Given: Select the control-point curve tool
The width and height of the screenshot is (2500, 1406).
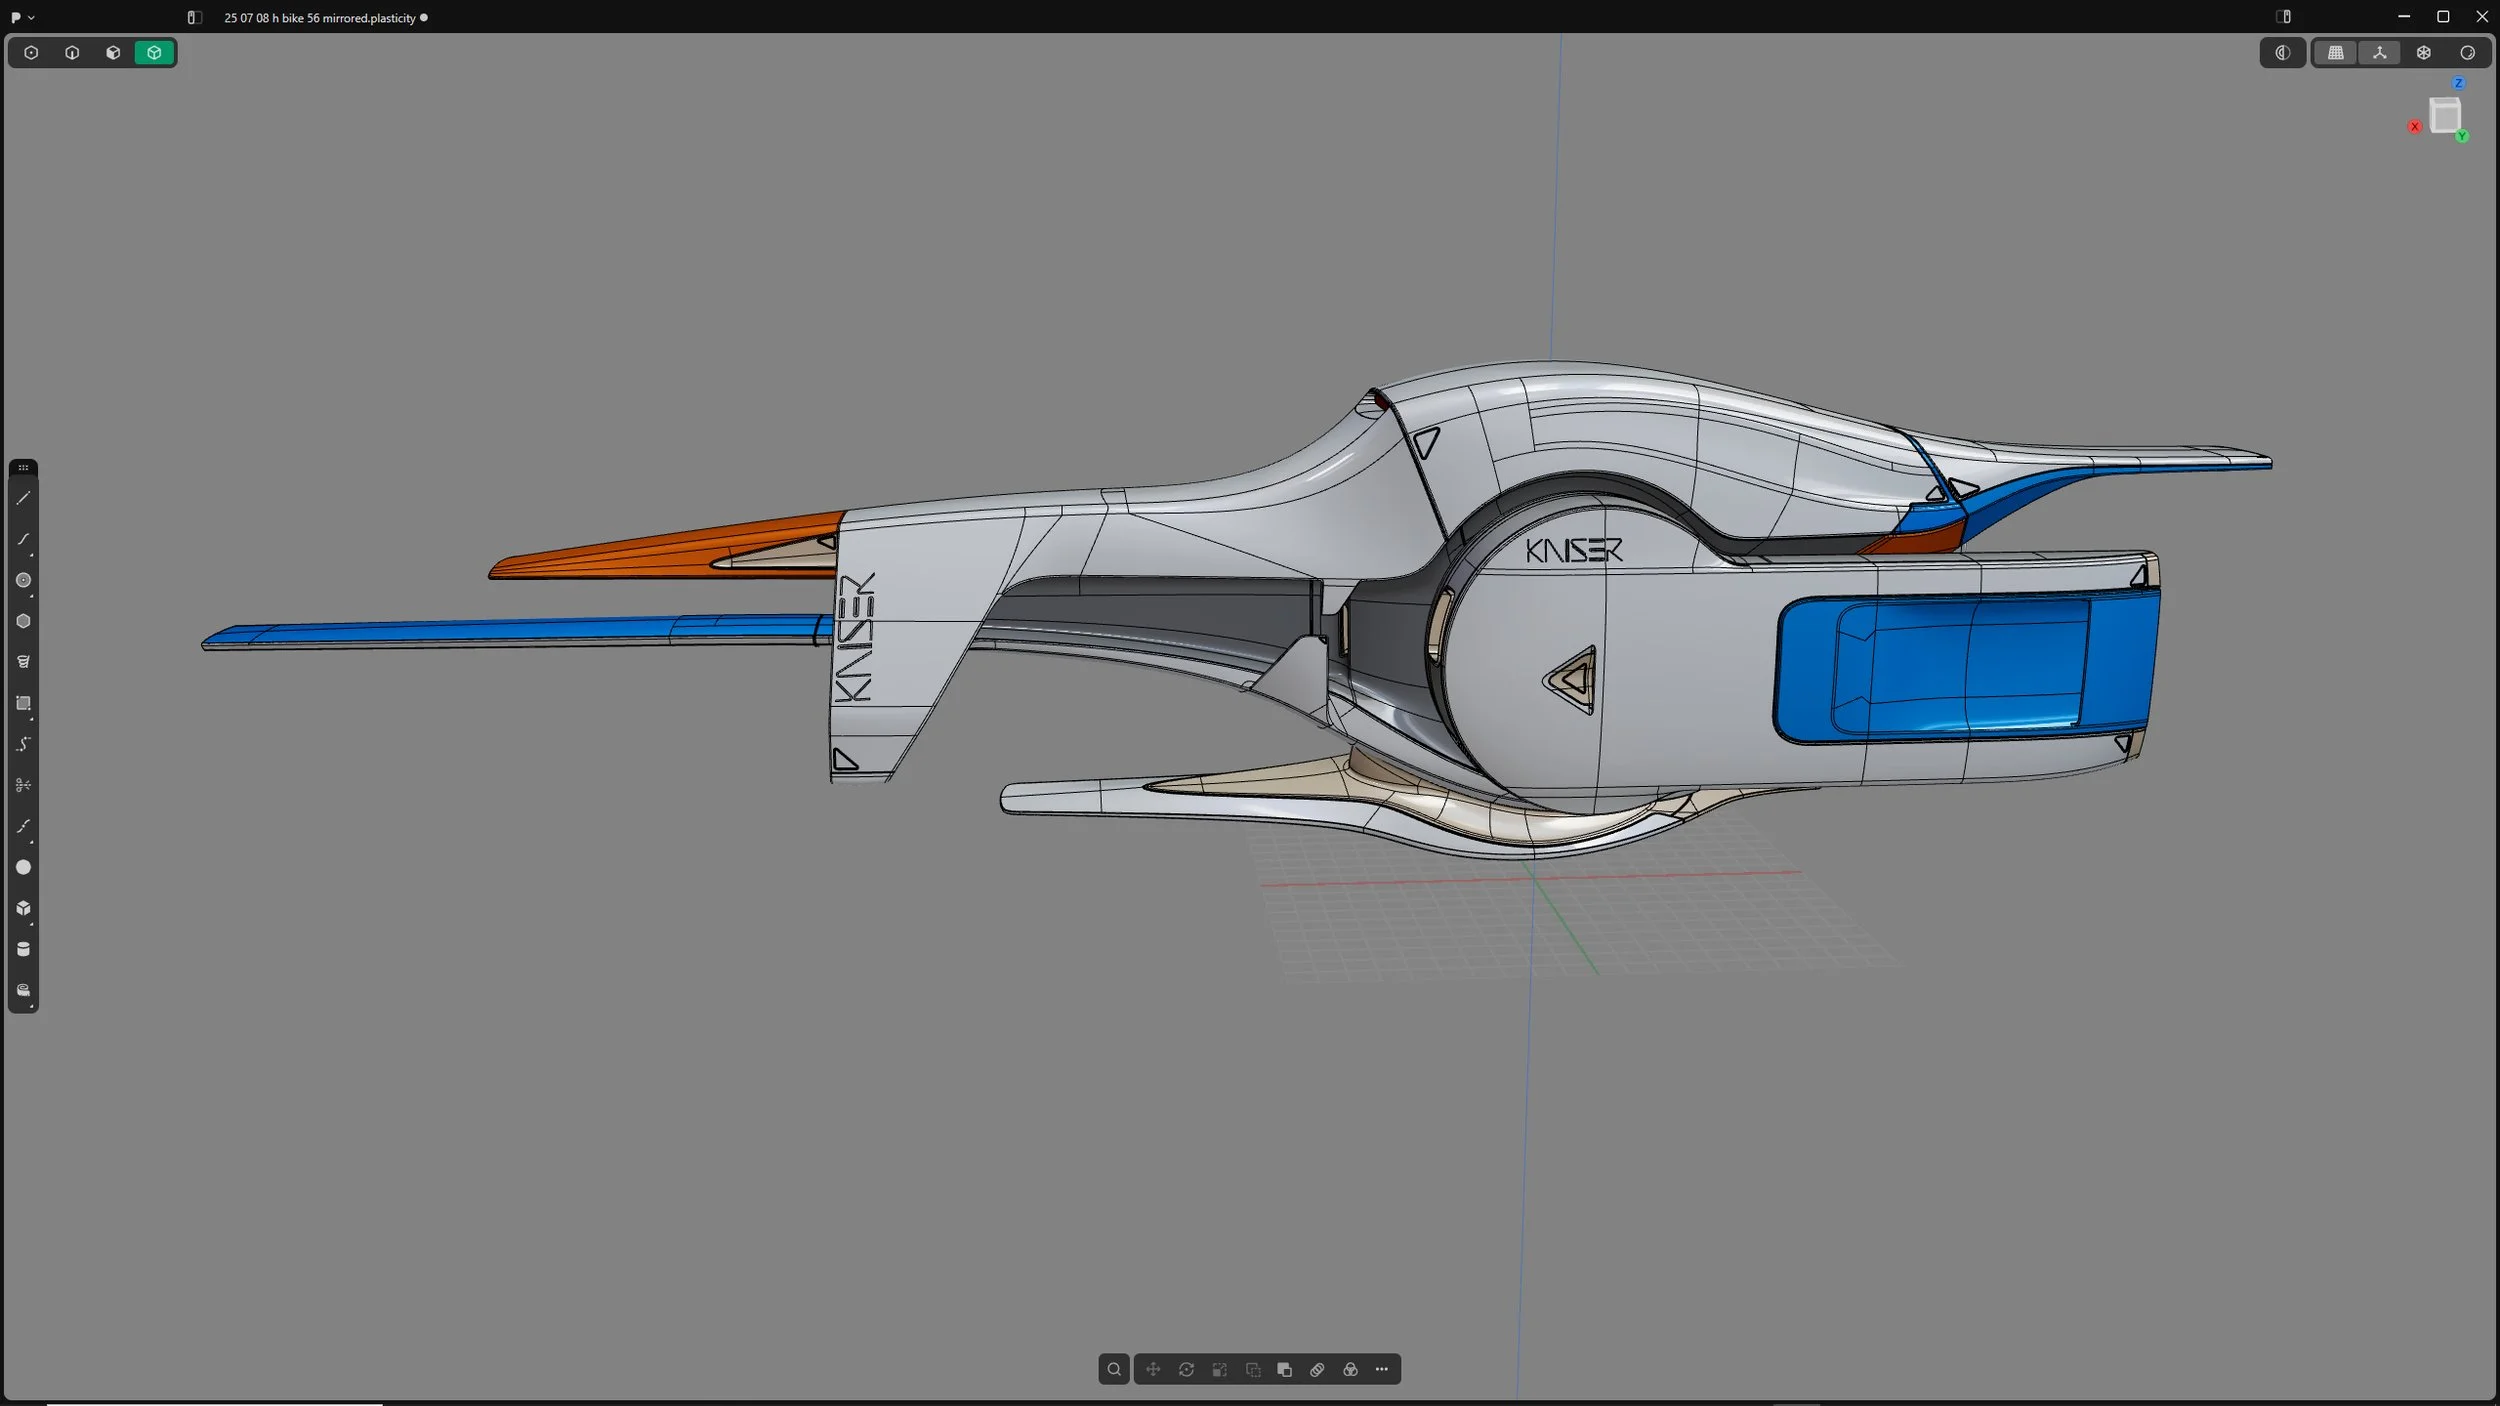Looking at the screenshot, I should [x=23, y=744].
